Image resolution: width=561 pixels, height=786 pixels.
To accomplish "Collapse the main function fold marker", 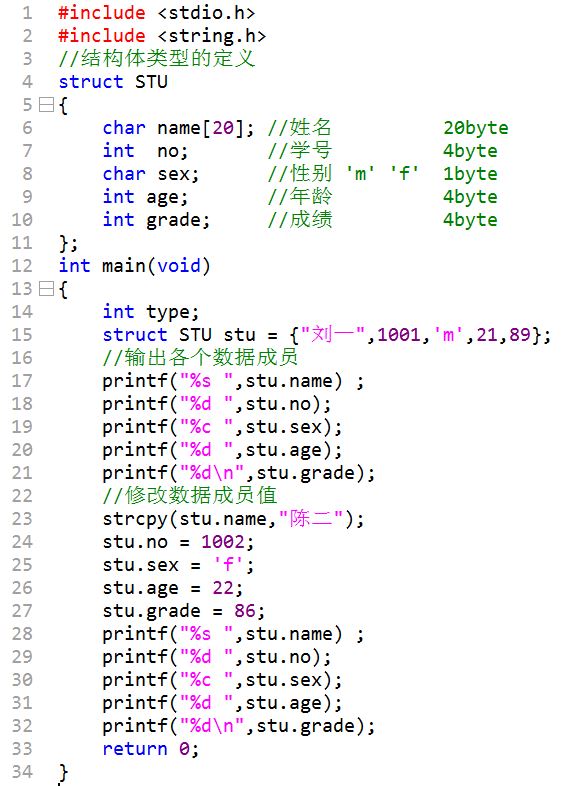I will click(x=46, y=289).
